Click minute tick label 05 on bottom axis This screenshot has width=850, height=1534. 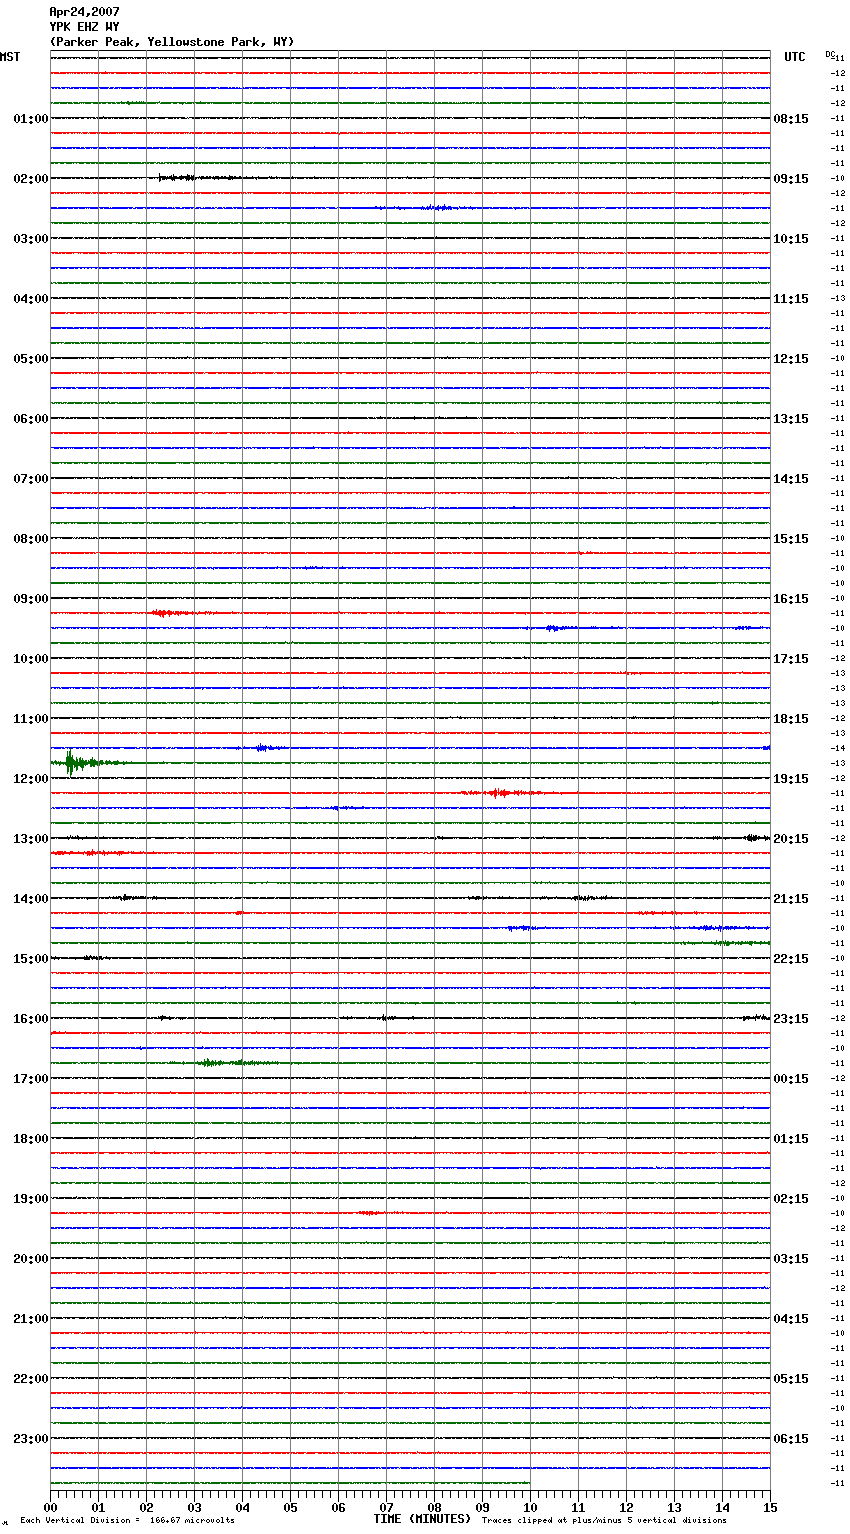[x=290, y=1507]
